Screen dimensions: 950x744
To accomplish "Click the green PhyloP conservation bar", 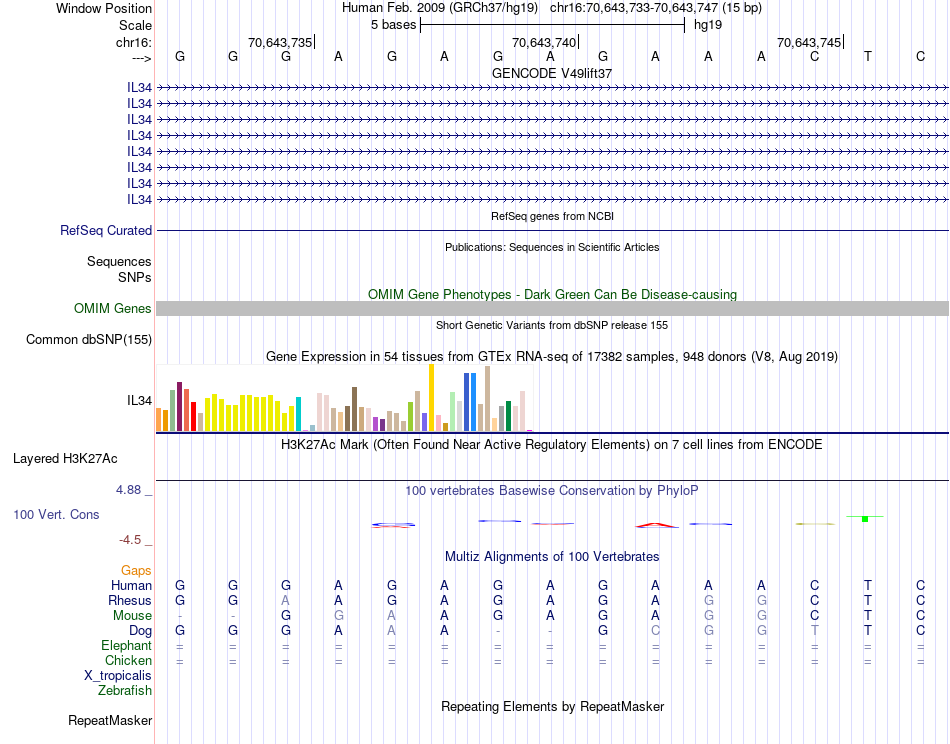I will coord(865,518).
